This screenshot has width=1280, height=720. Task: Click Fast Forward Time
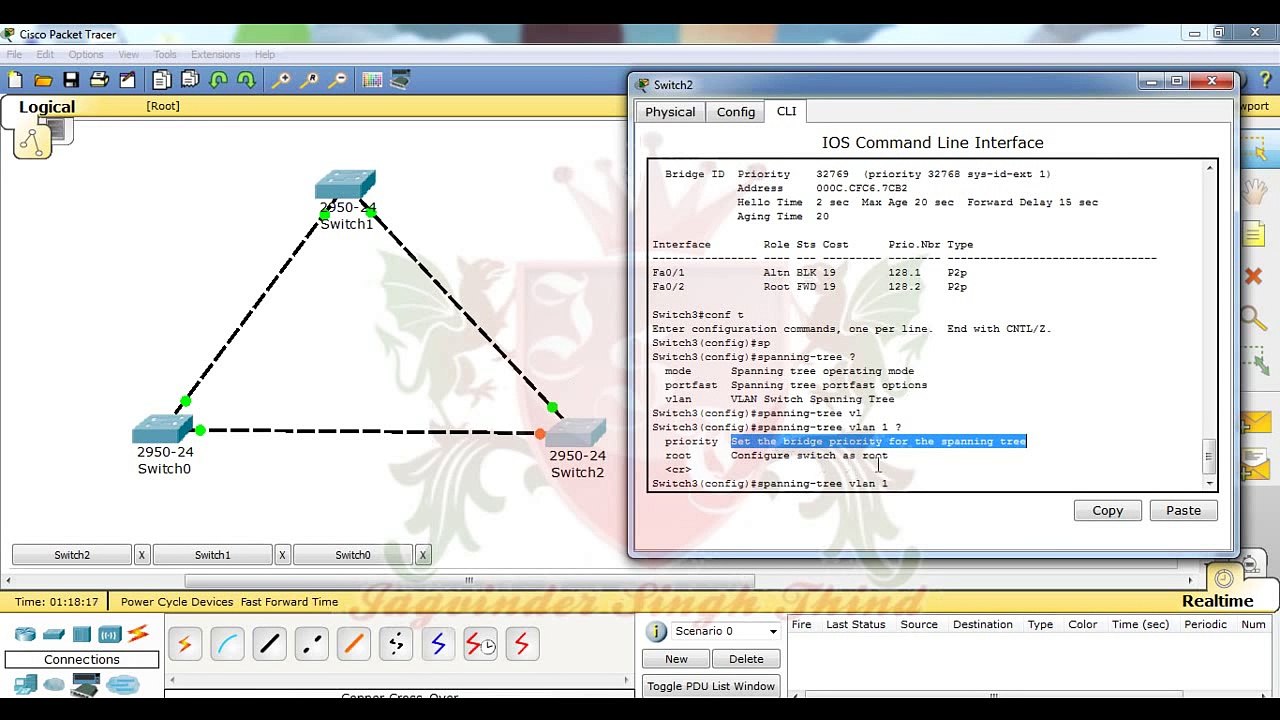tap(289, 602)
